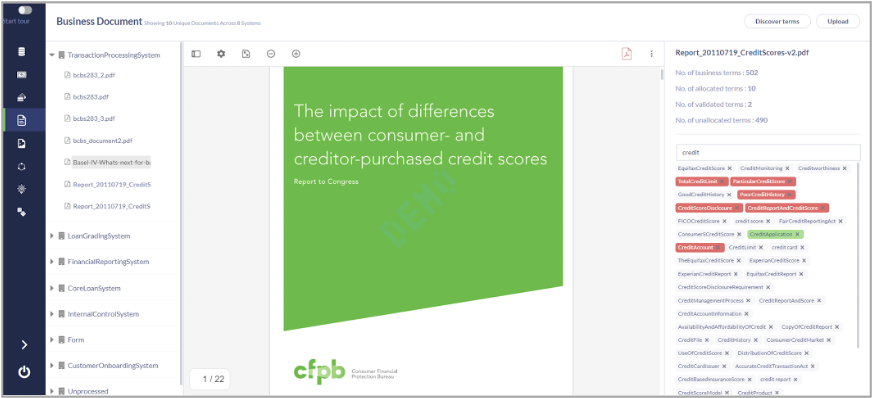Open the database icon in left sidebar
Image resolution: width=872 pixels, height=398 pixels.
click(22, 52)
